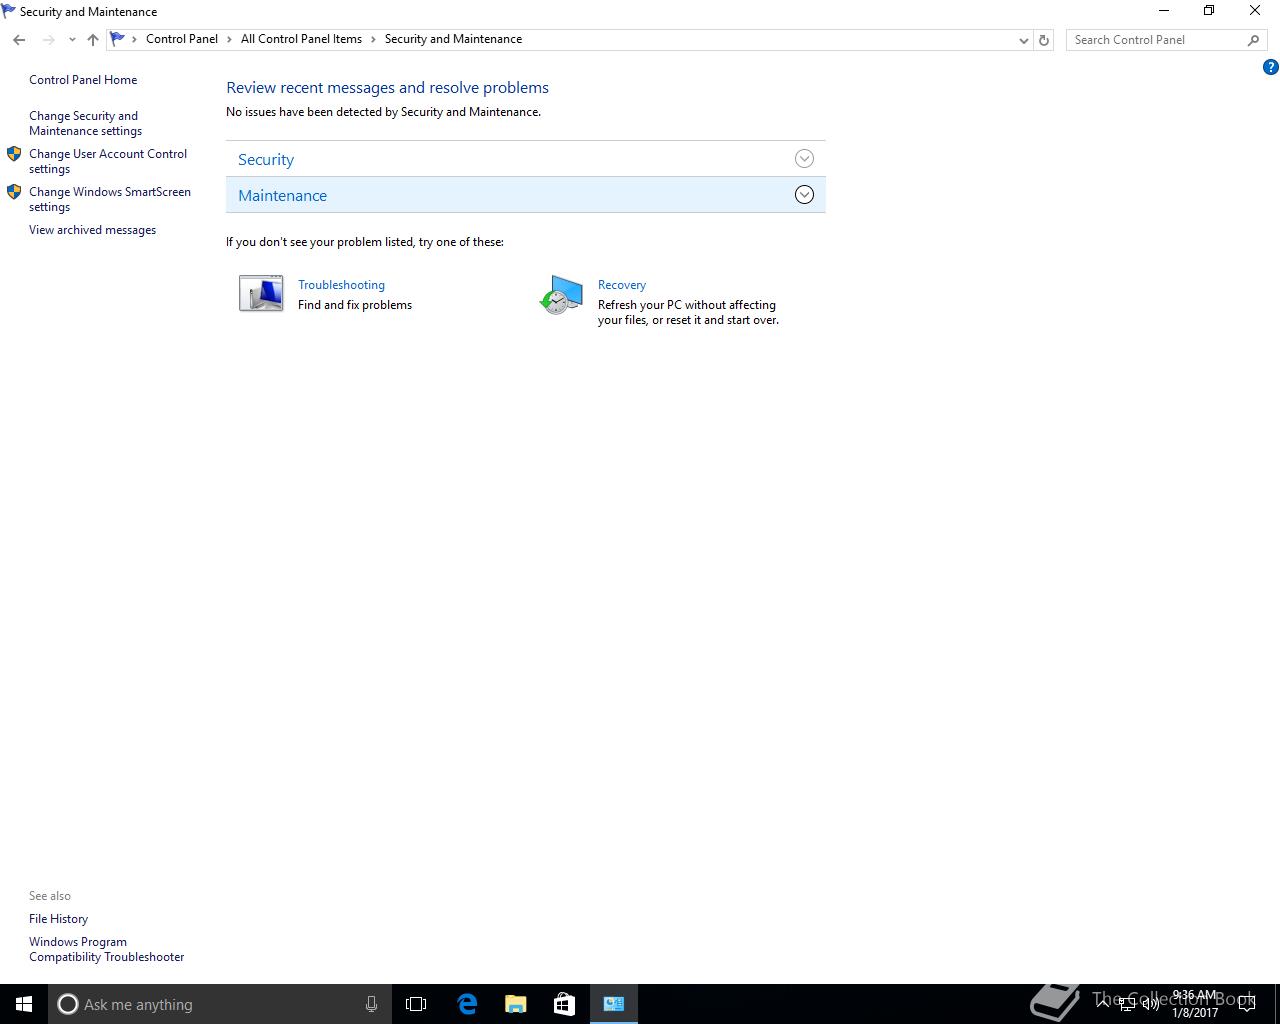The width and height of the screenshot is (1280, 1024).
Task: Click the flag icon in address bar
Action: click(x=117, y=39)
